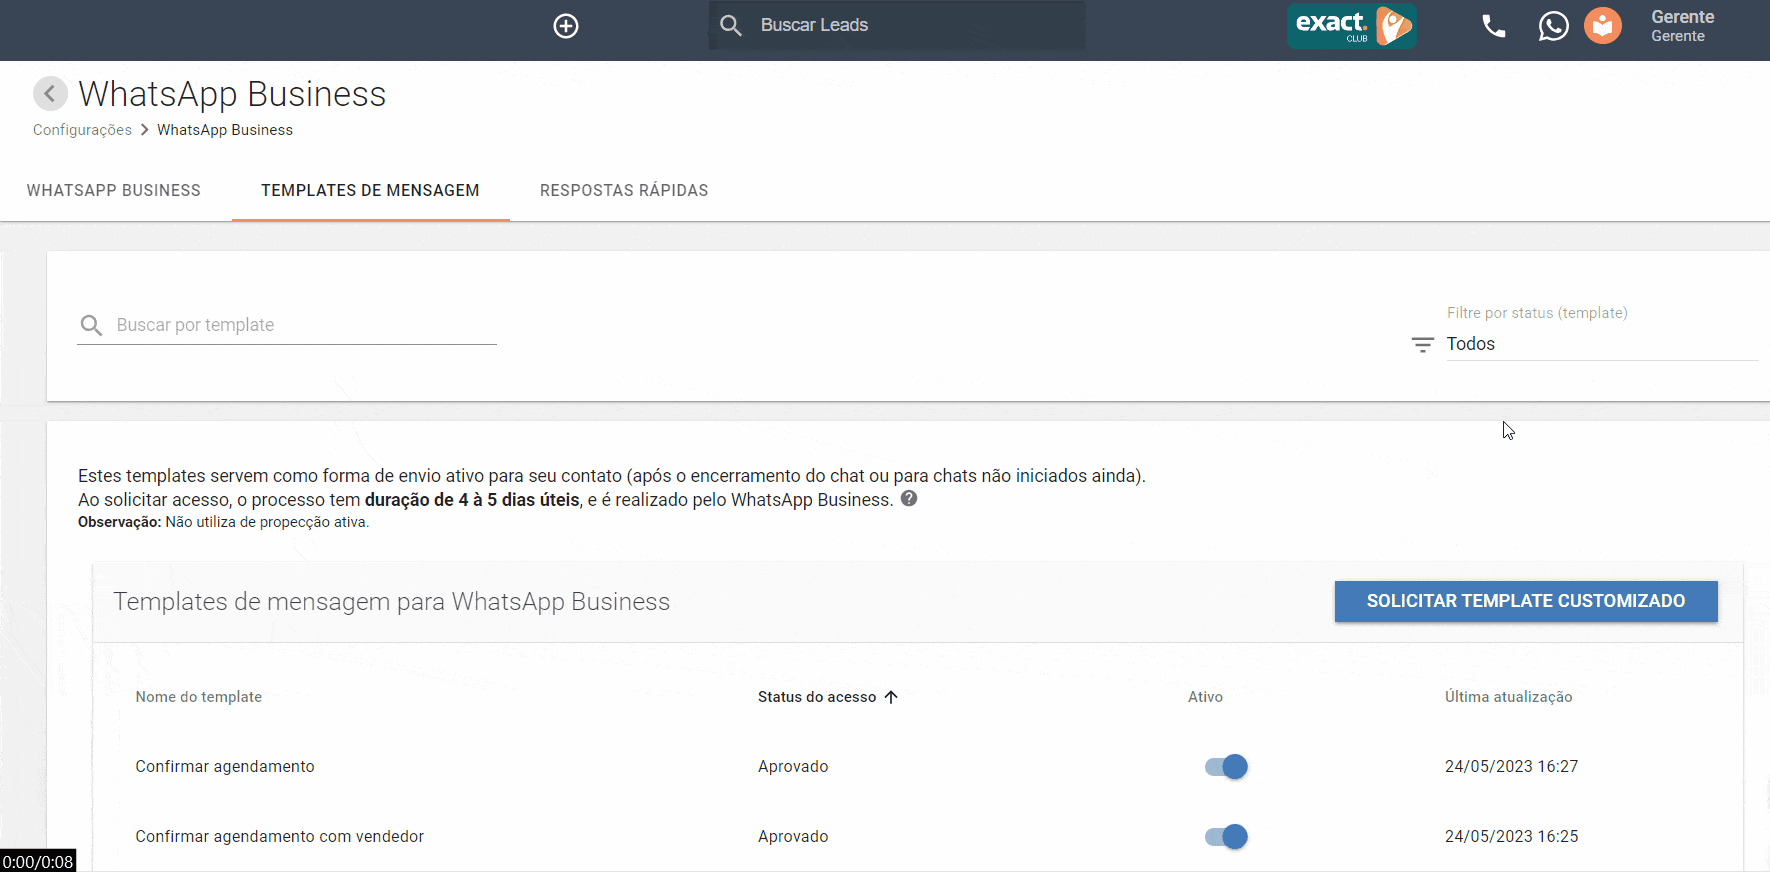Switch to the WhatsApp Business tab

coord(114,190)
